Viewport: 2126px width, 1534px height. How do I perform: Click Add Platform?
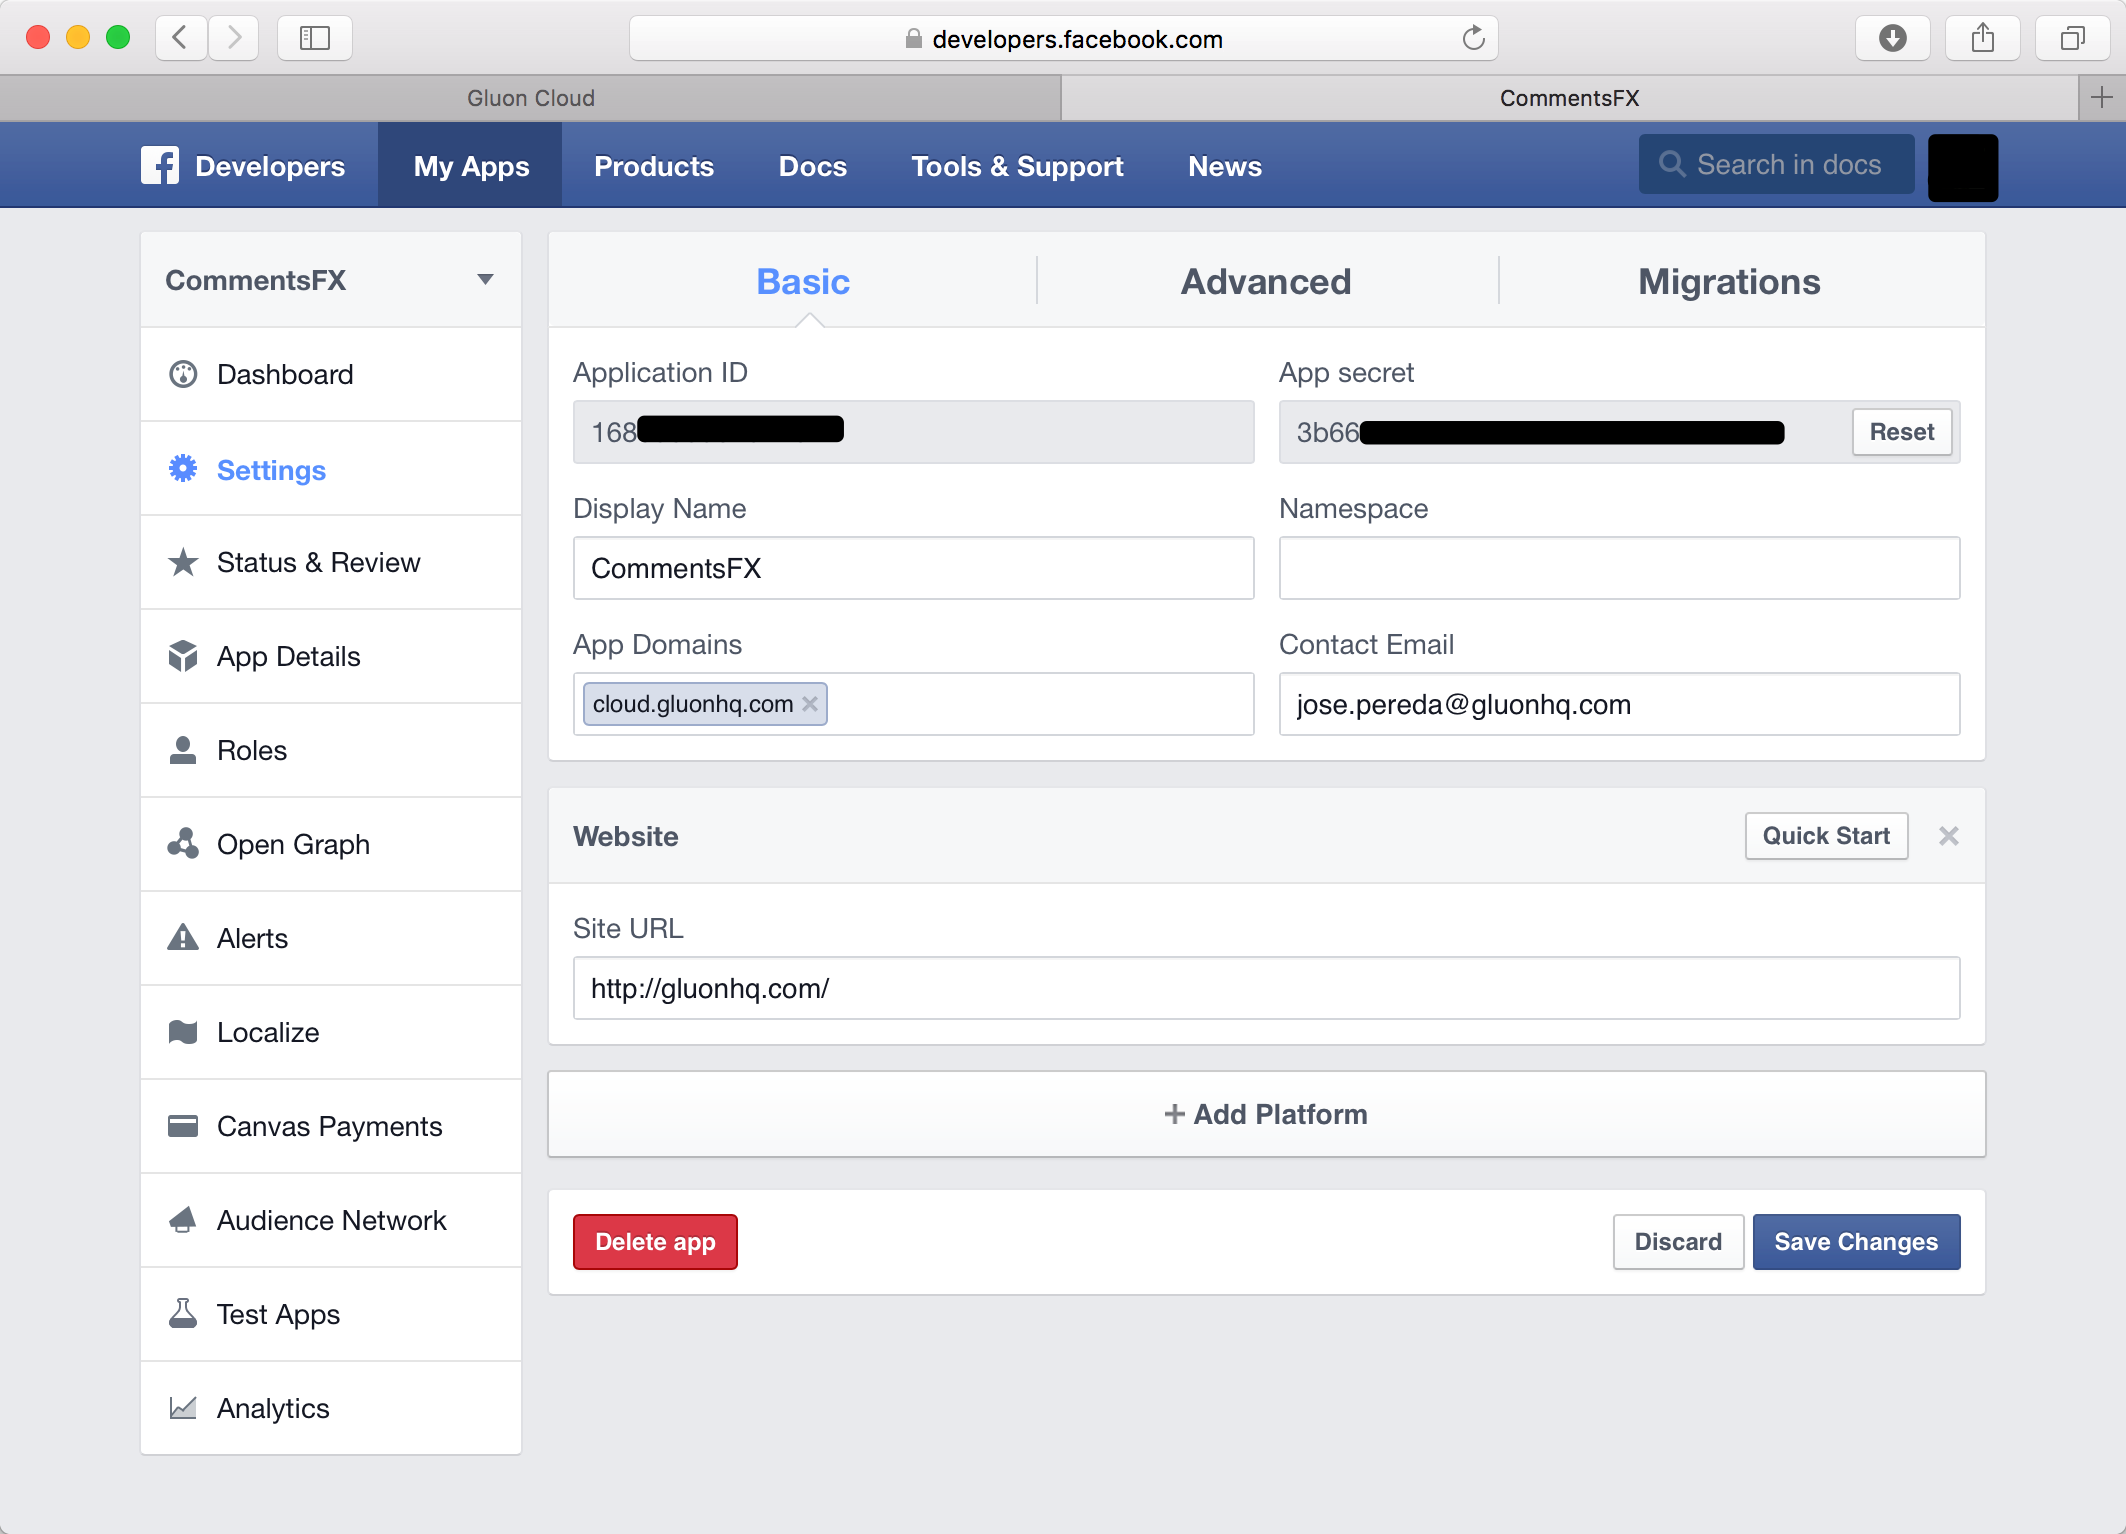coord(1266,1114)
